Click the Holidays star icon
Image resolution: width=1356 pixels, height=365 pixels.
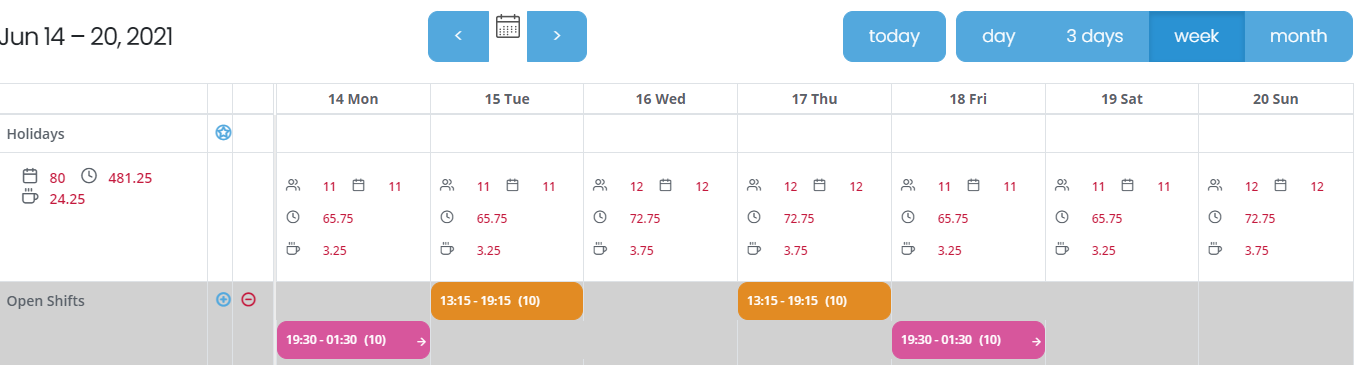pos(223,132)
